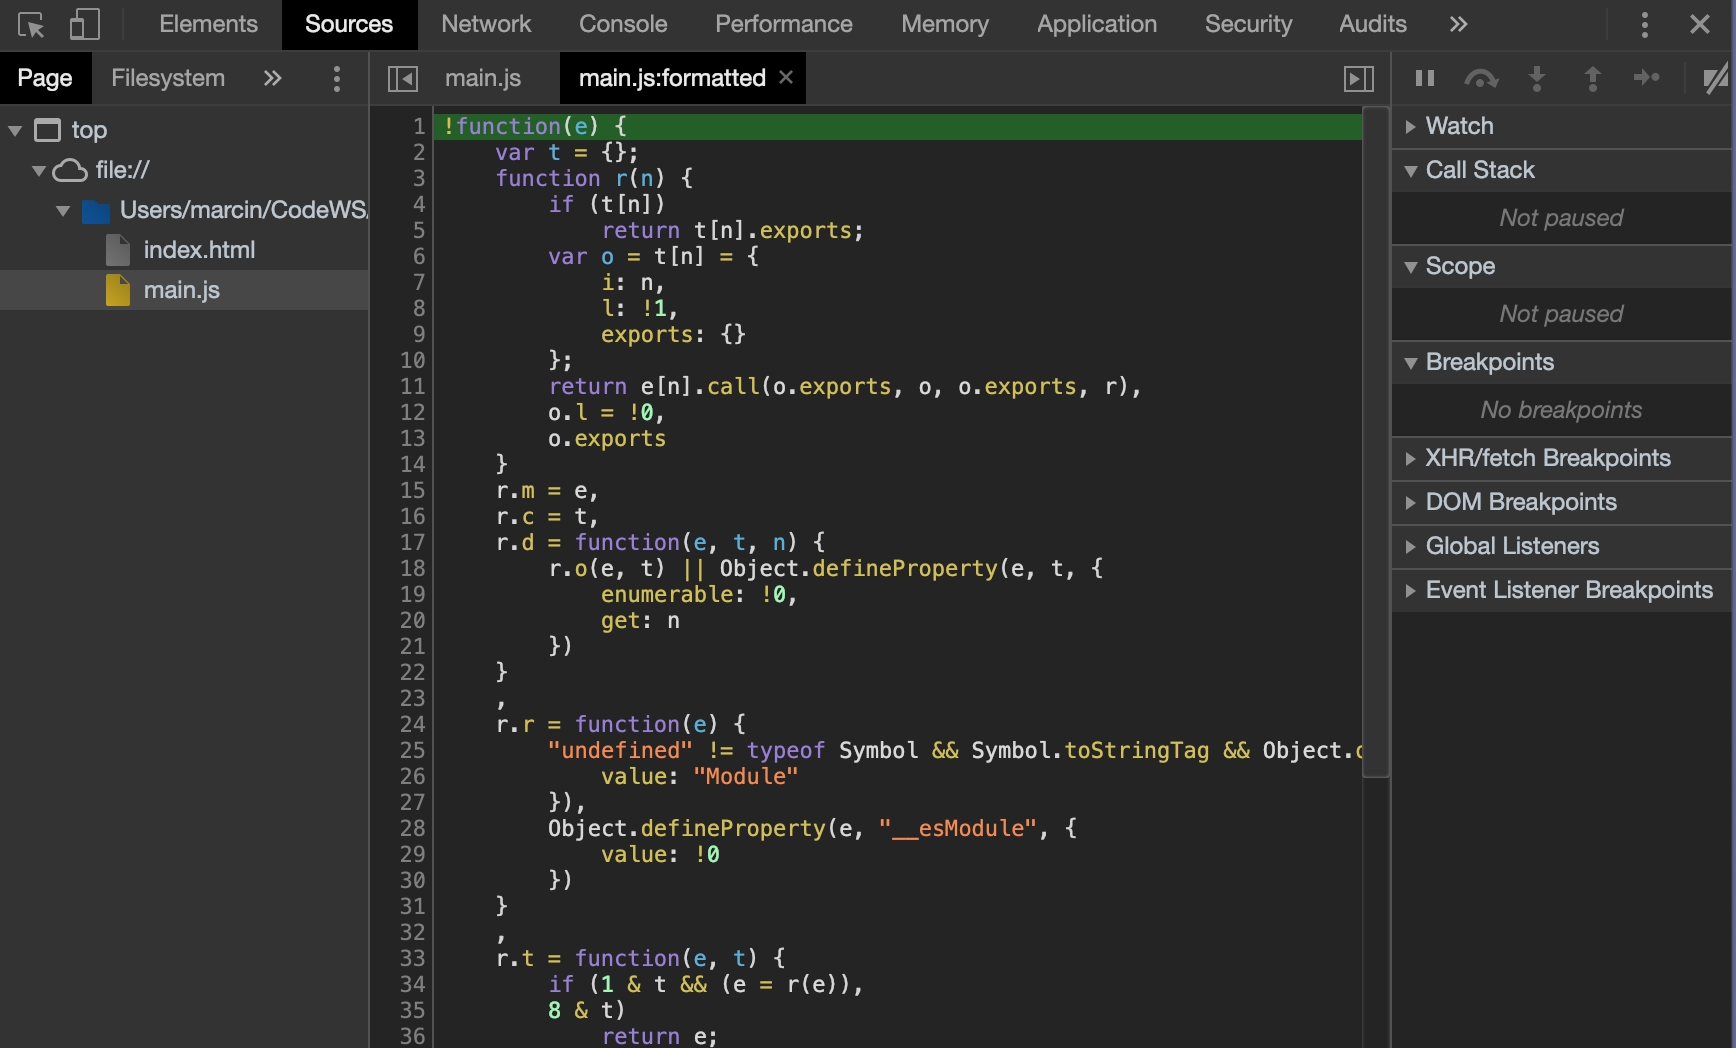1736x1048 pixels.
Task: Click the Pause script execution icon
Action: pyautogui.click(x=1424, y=78)
